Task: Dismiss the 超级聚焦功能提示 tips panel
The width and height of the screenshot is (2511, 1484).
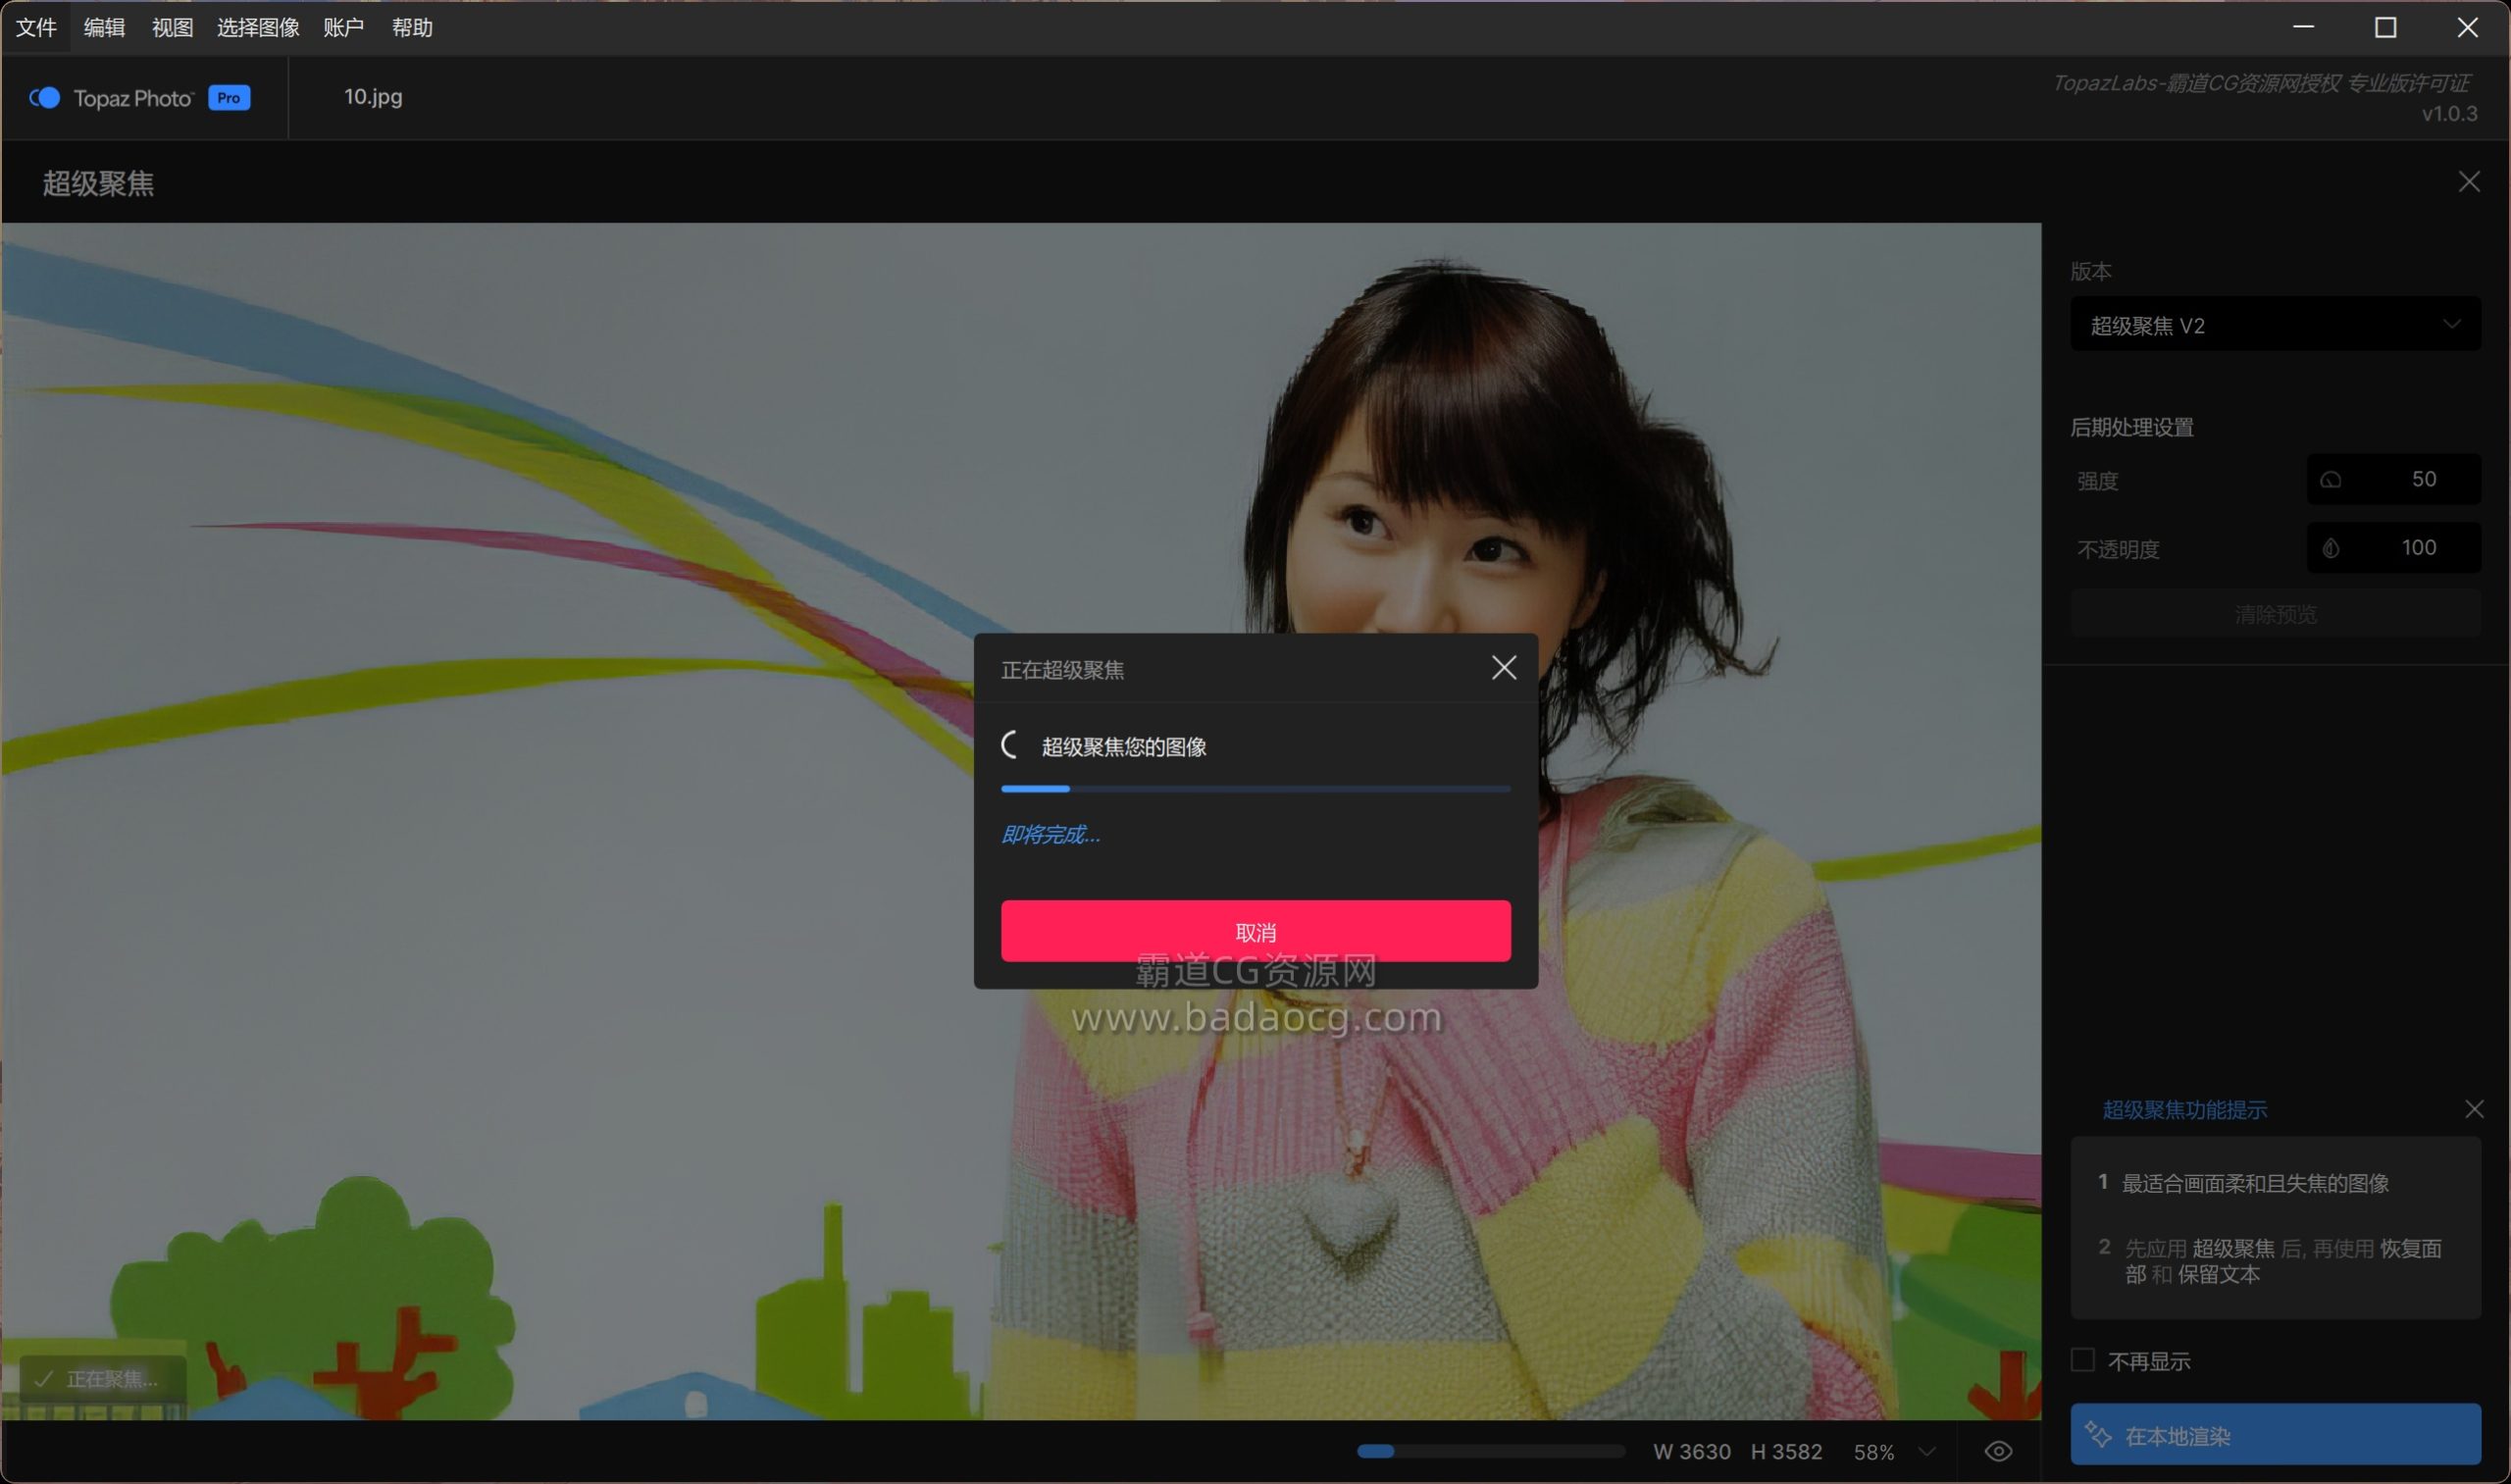Action: tap(2474, 1109)
